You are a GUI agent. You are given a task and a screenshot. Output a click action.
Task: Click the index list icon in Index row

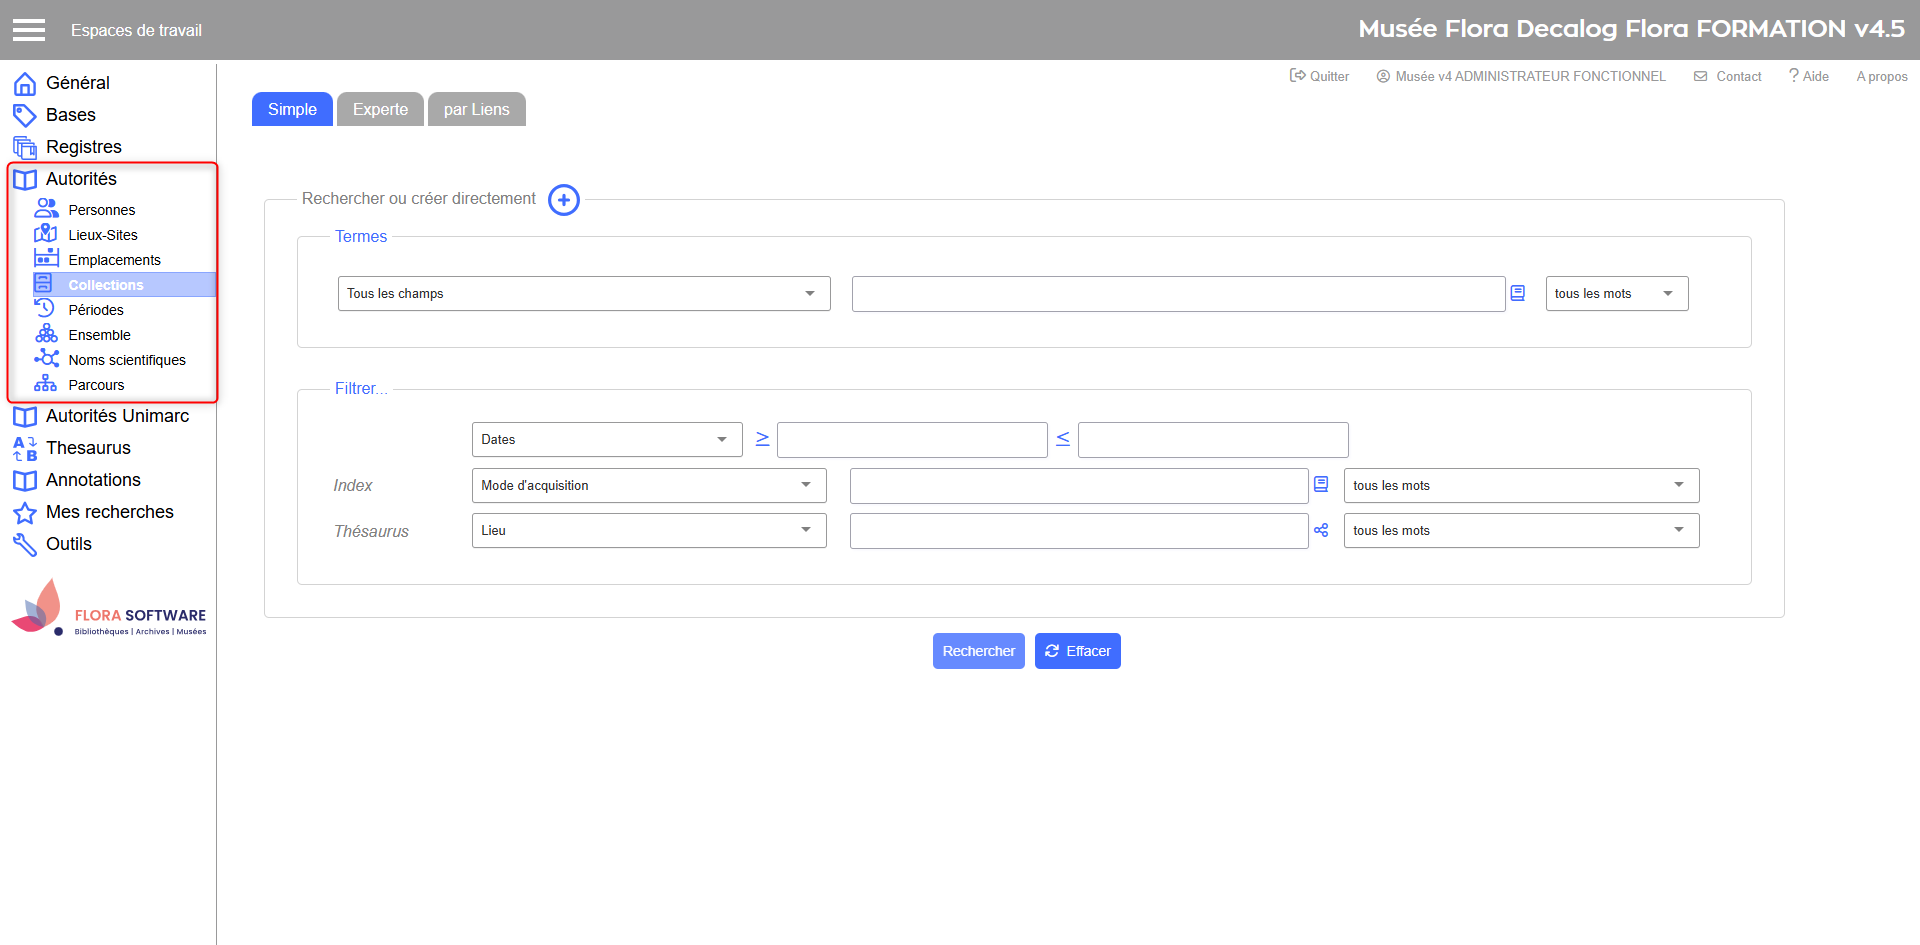1321,485
